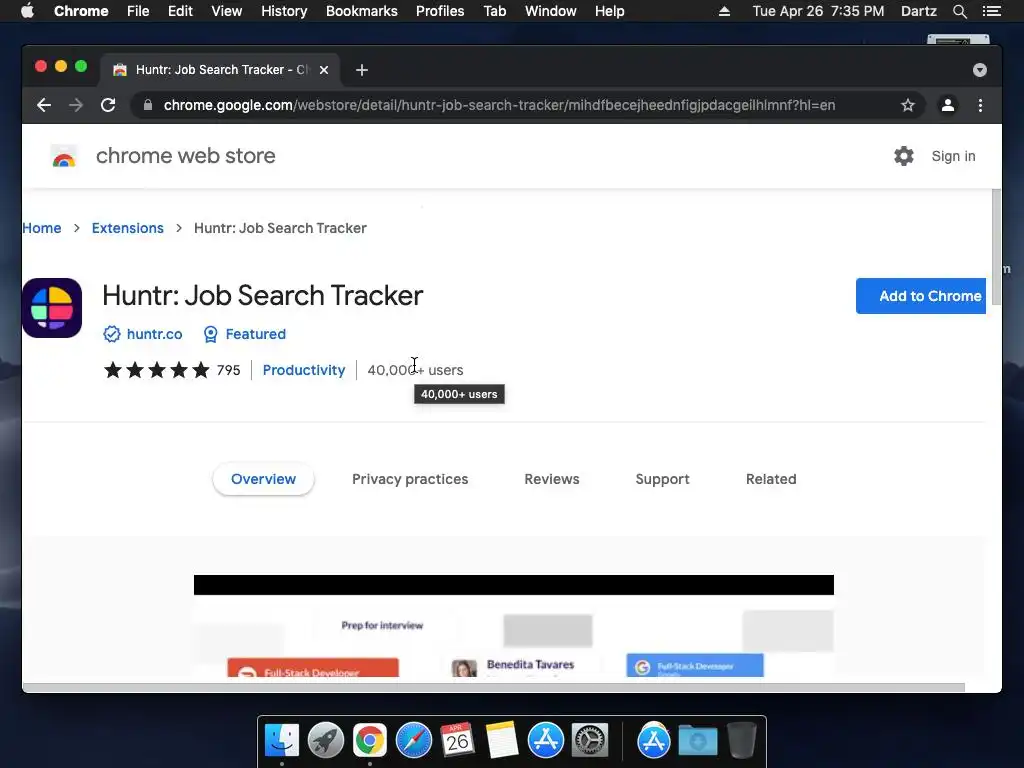Viewport: 1024px width, 768px height.
Task: Open the Chrome profile avatar icon
Action: 948,105
